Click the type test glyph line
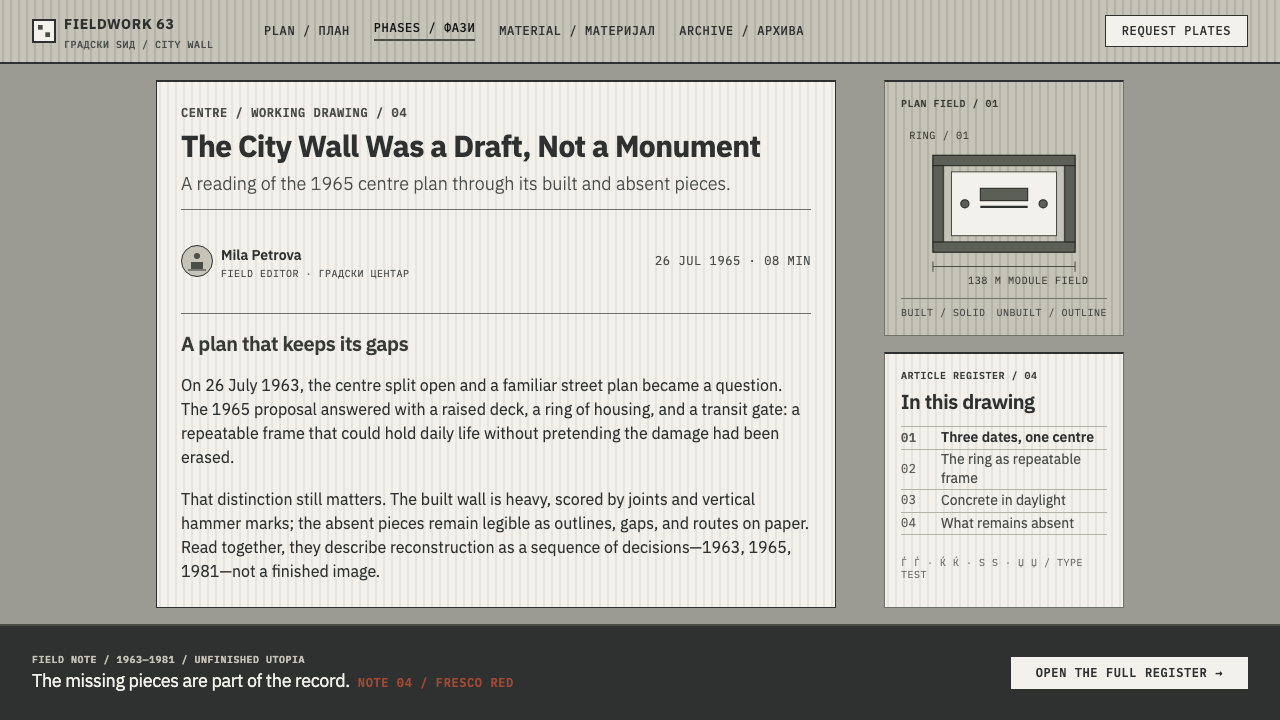This screenshot has height=720, width=1280. click(x=992, y=569)
